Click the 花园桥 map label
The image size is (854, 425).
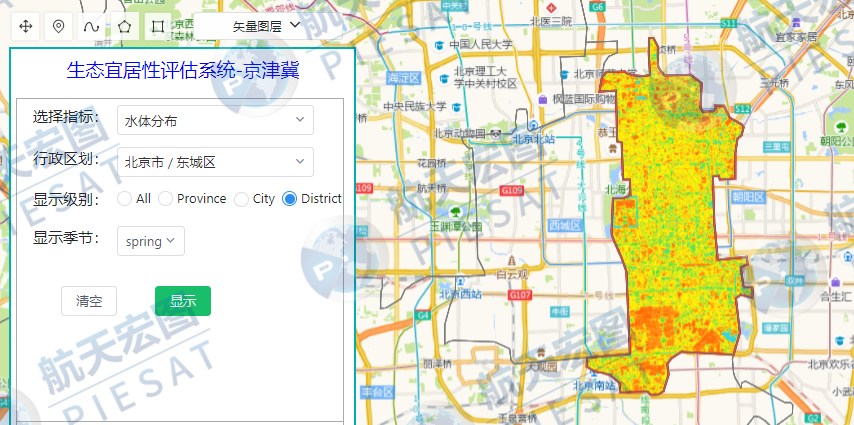point(432,162)
